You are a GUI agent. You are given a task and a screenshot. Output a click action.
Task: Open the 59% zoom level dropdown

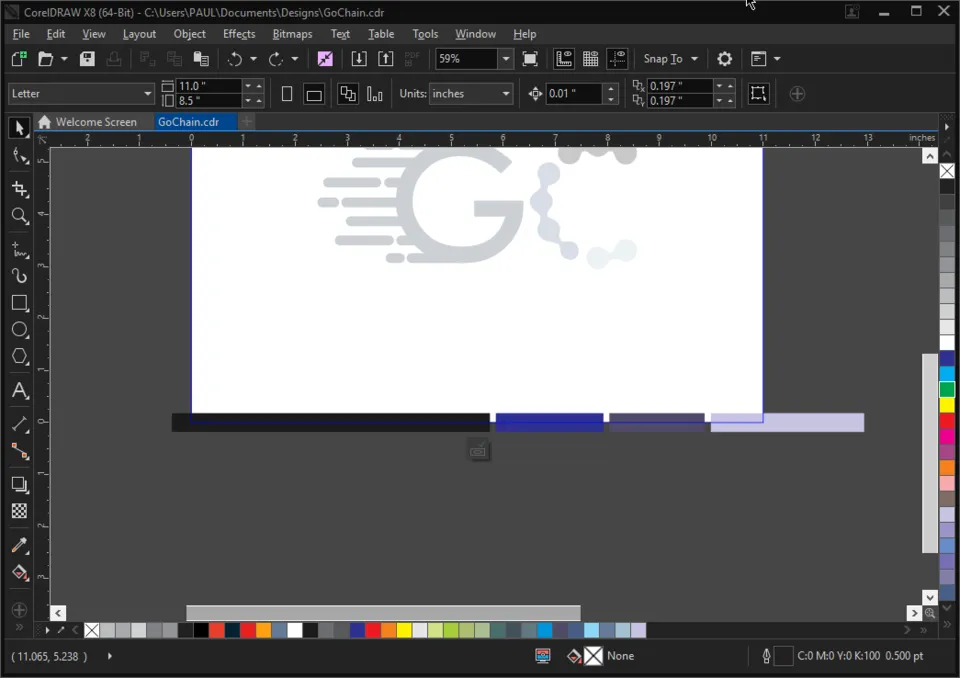[506, 59]
